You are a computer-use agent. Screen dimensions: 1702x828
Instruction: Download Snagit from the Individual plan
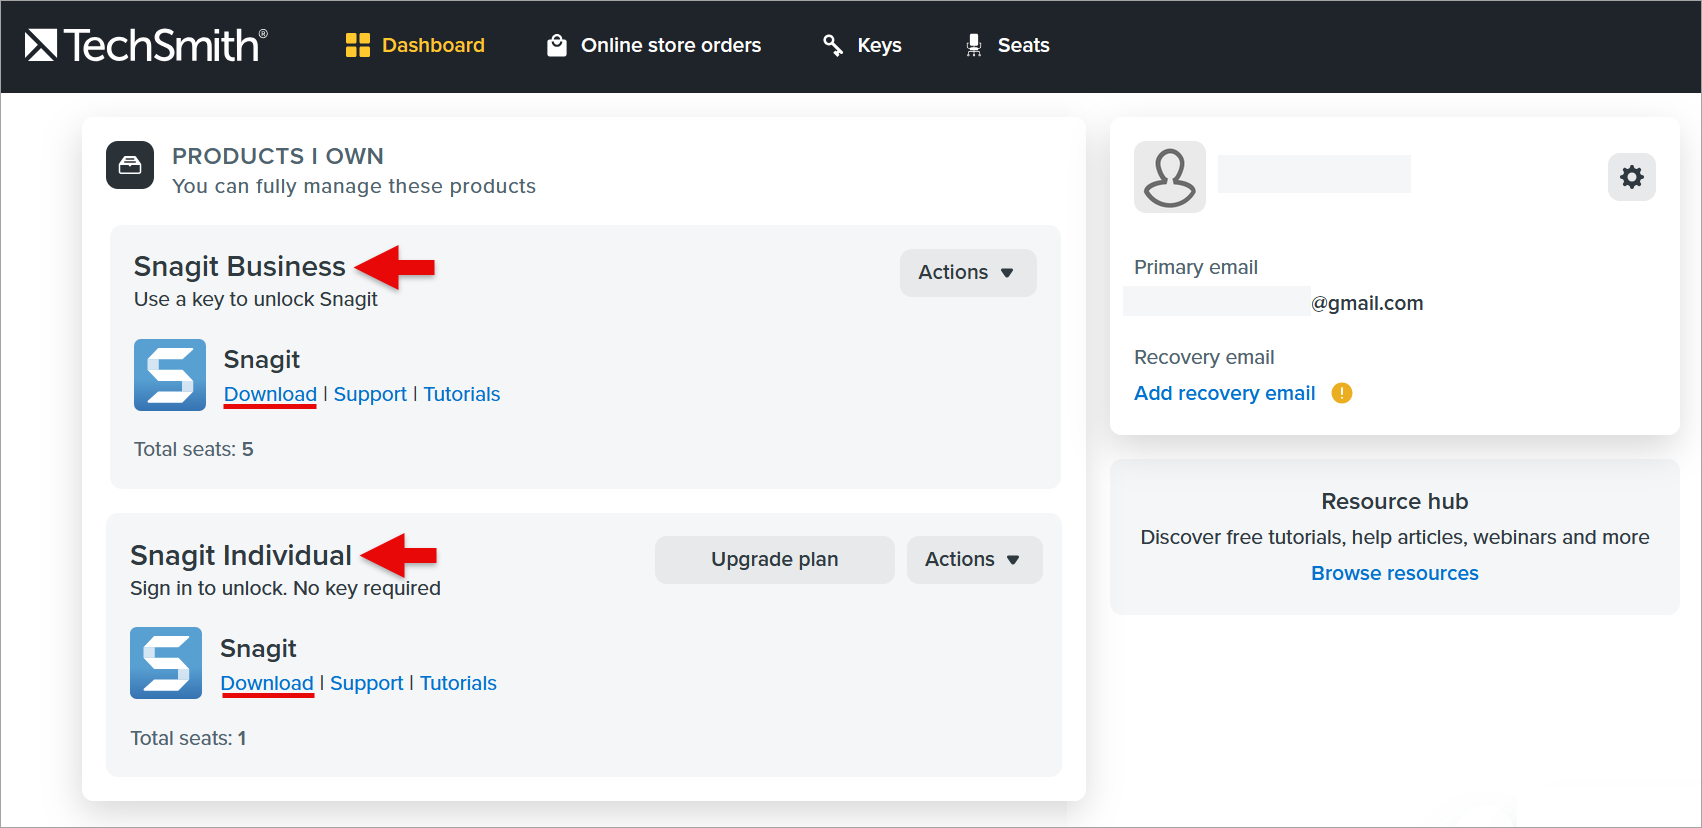coord(267,683)
